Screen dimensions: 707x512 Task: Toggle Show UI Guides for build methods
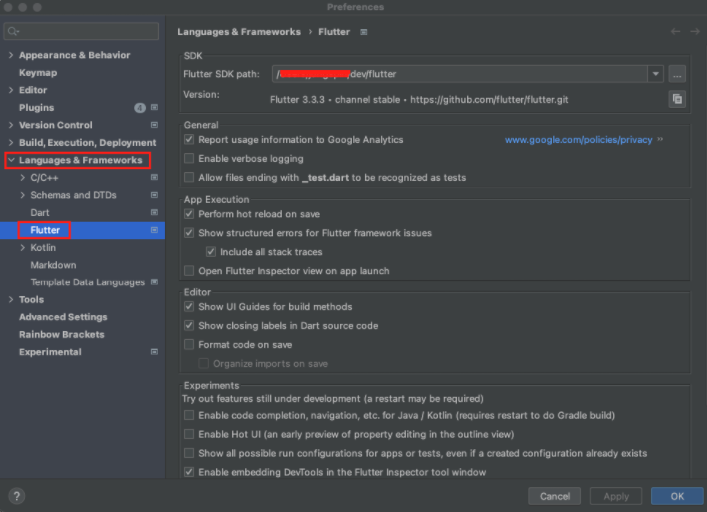189,307
